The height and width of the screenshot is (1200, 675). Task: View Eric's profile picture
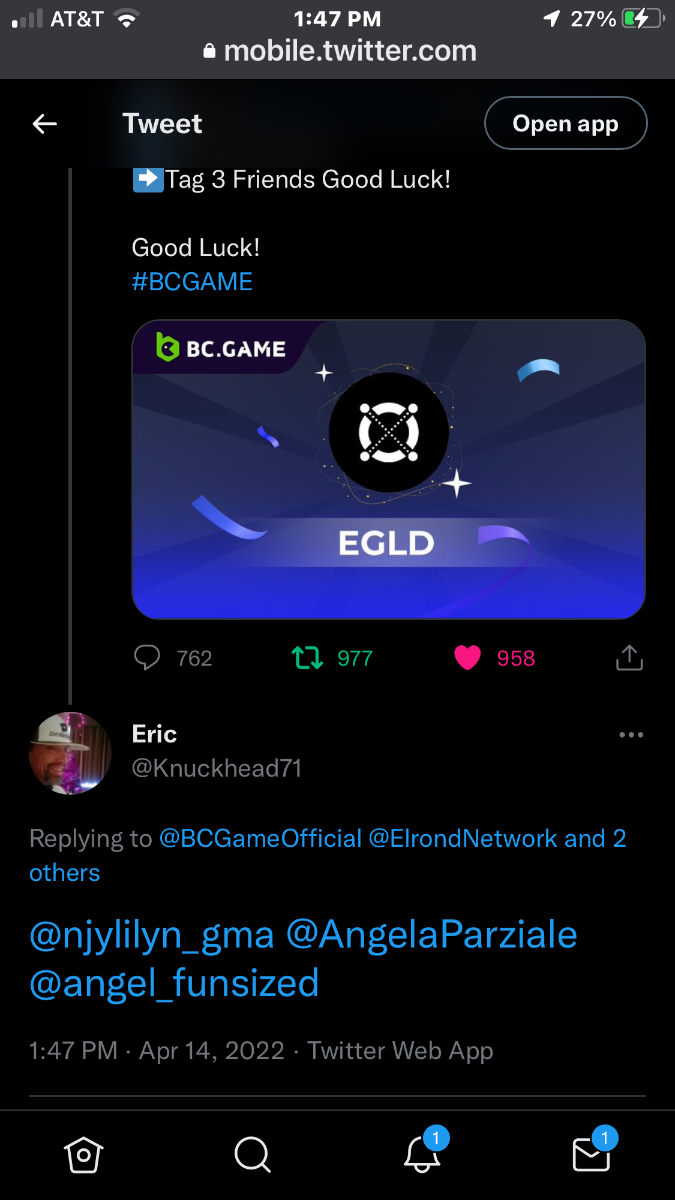click(x=70, y=752)
